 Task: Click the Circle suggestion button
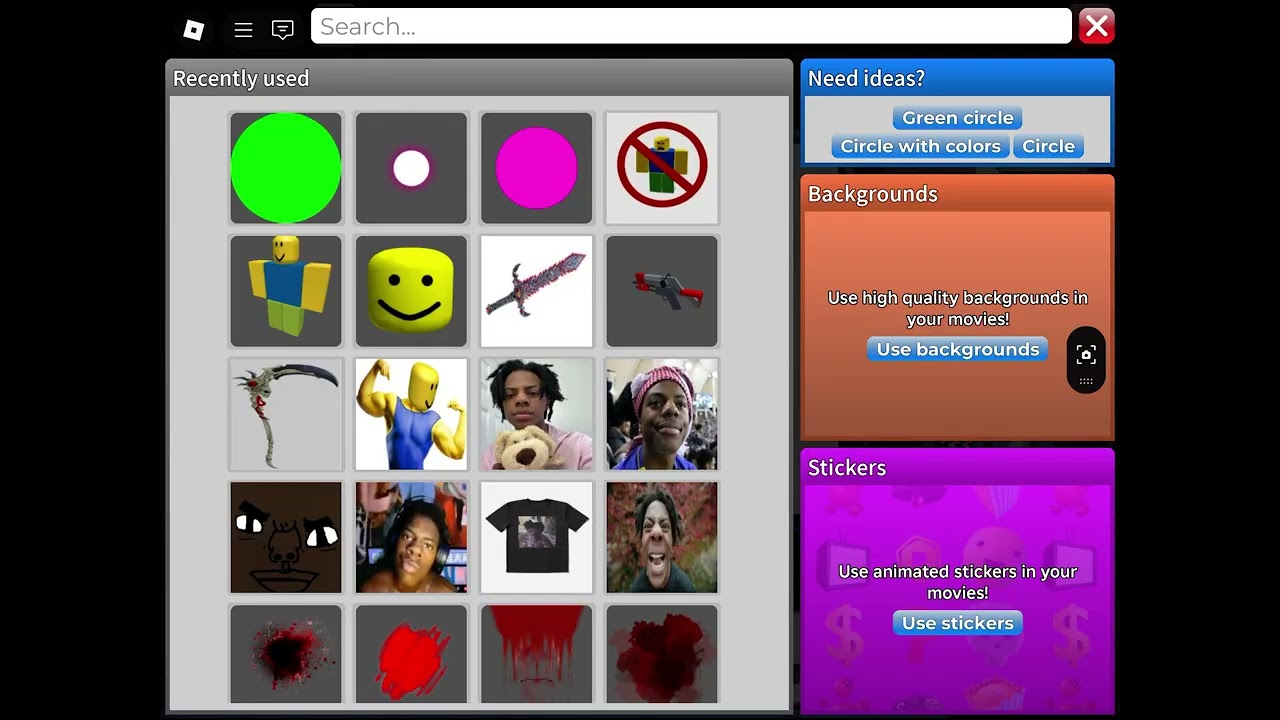pyautogui.click(x=1048, y=146)
